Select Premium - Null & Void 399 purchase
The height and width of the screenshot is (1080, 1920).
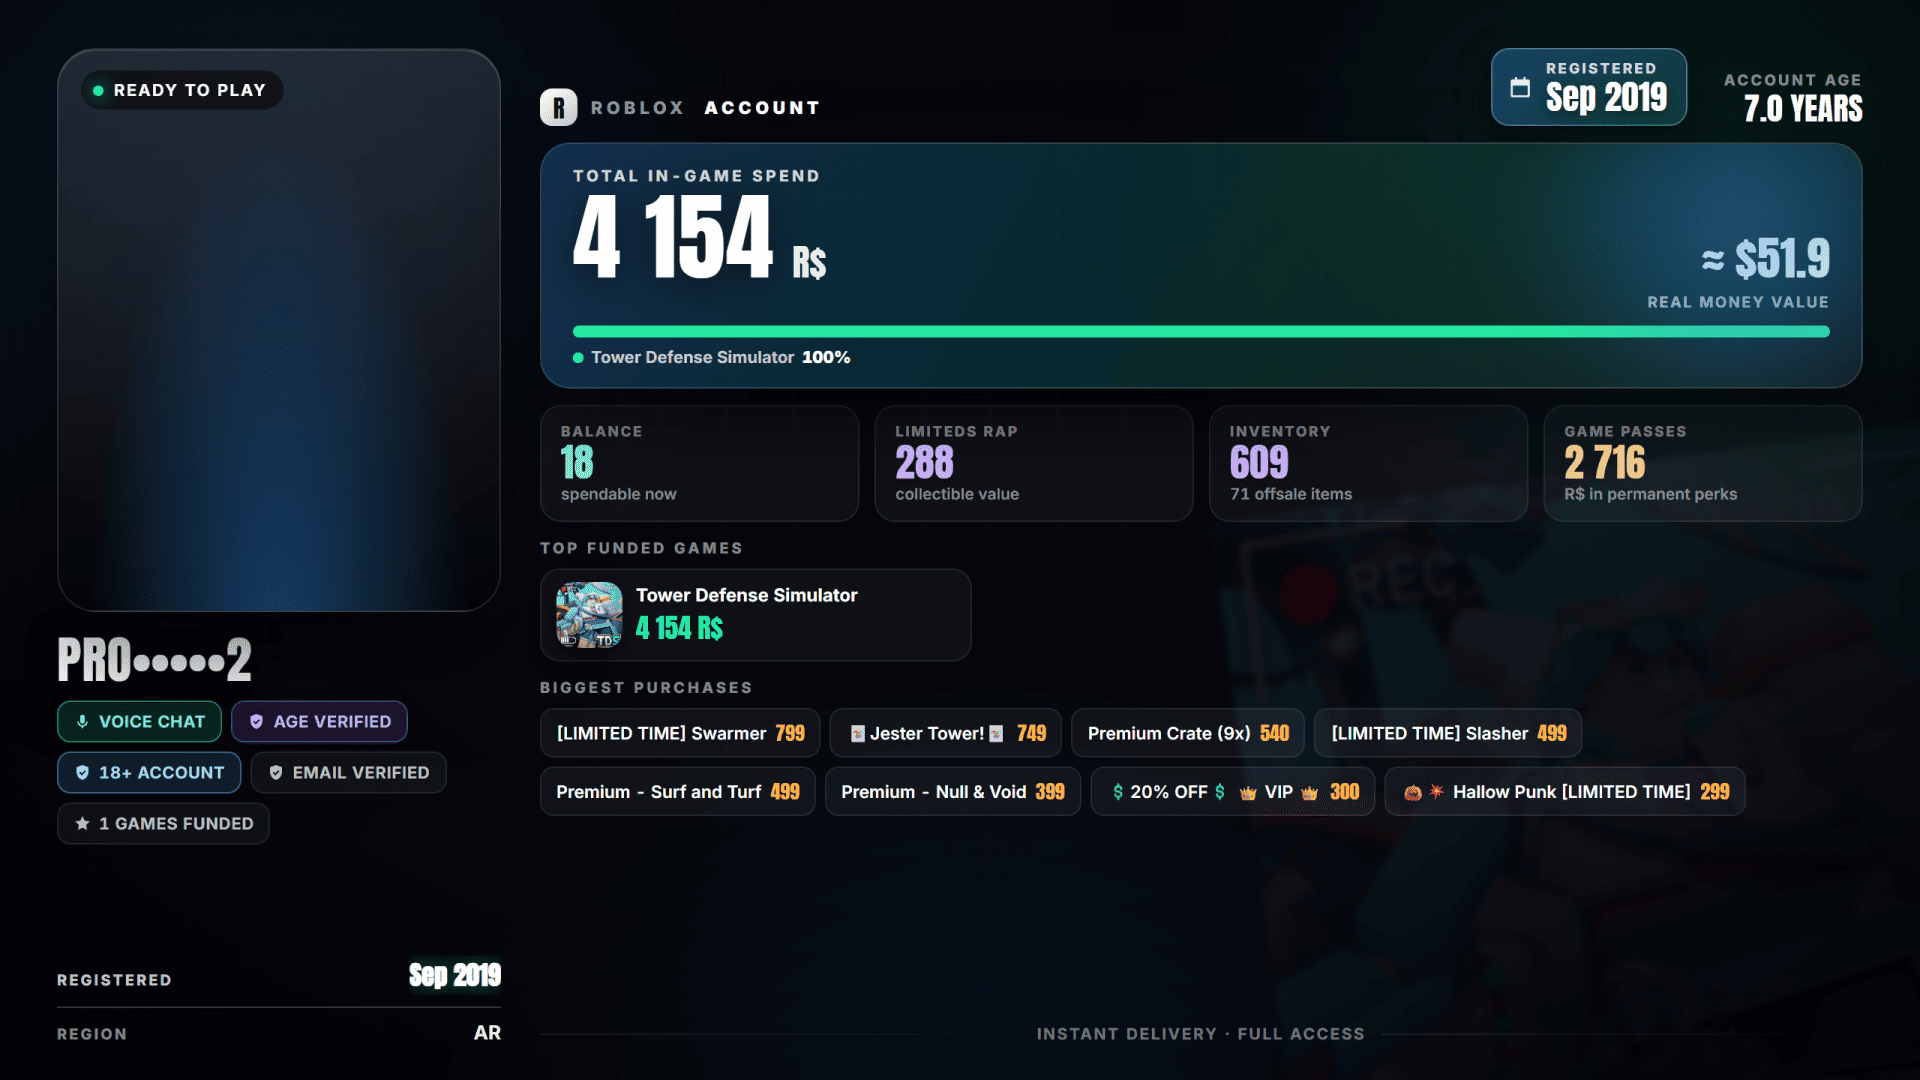[x=953, y=791]
